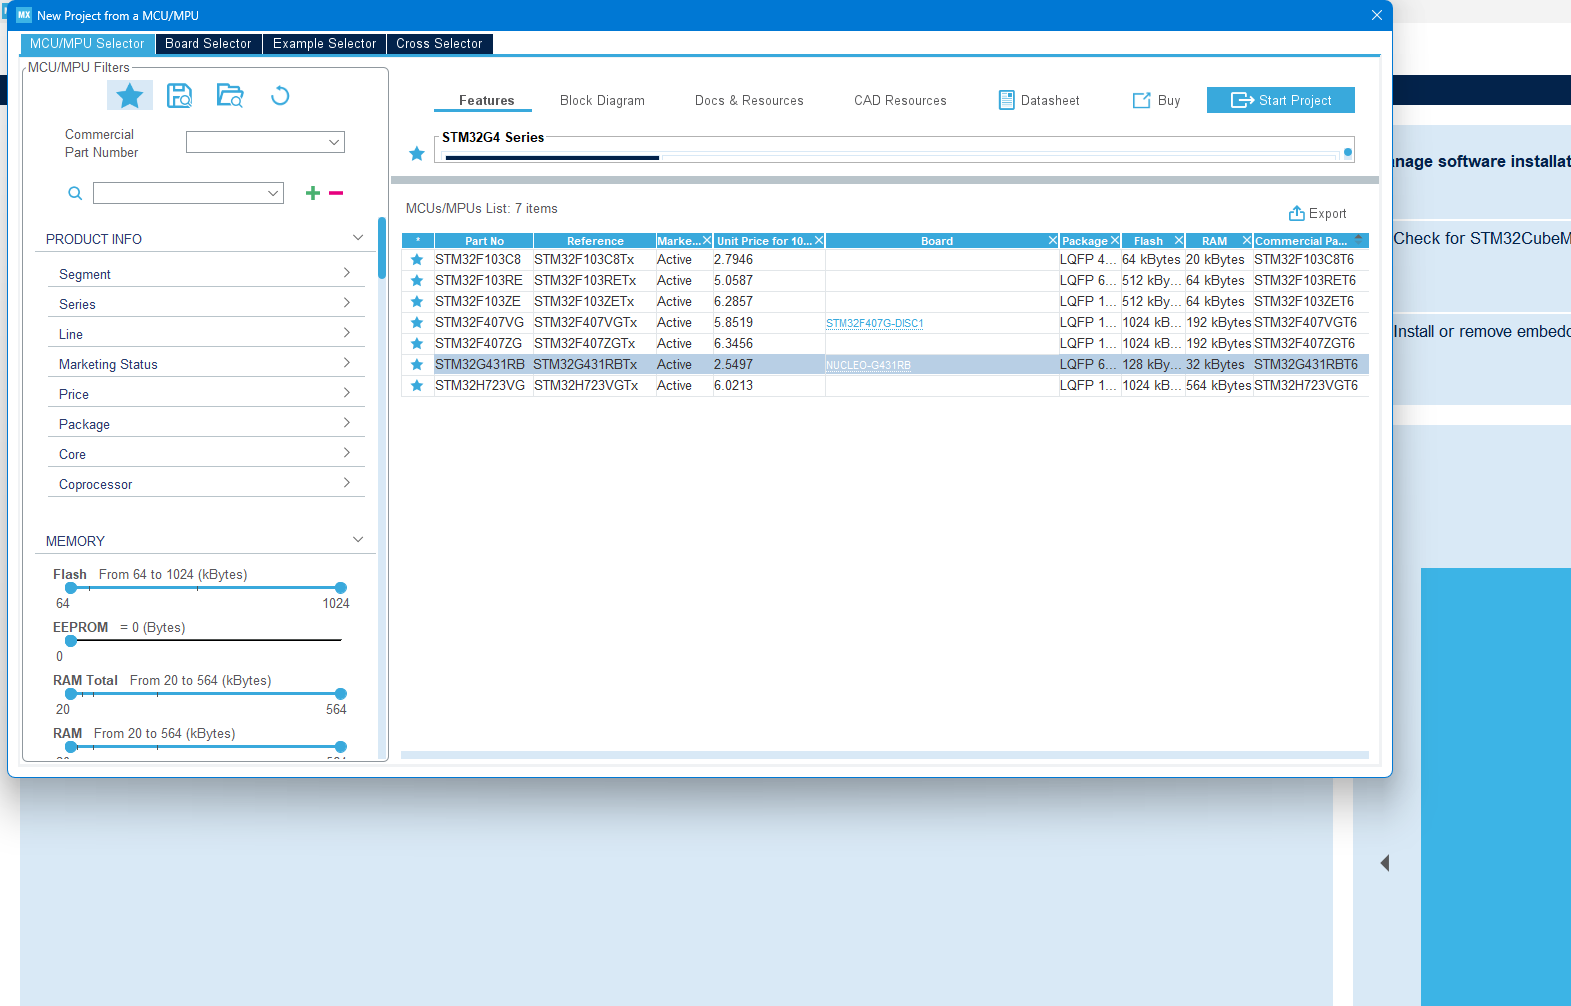Open the CAD Resources tab
This screenshot has height=1006, width=1571.
click(x=900, y=101)
